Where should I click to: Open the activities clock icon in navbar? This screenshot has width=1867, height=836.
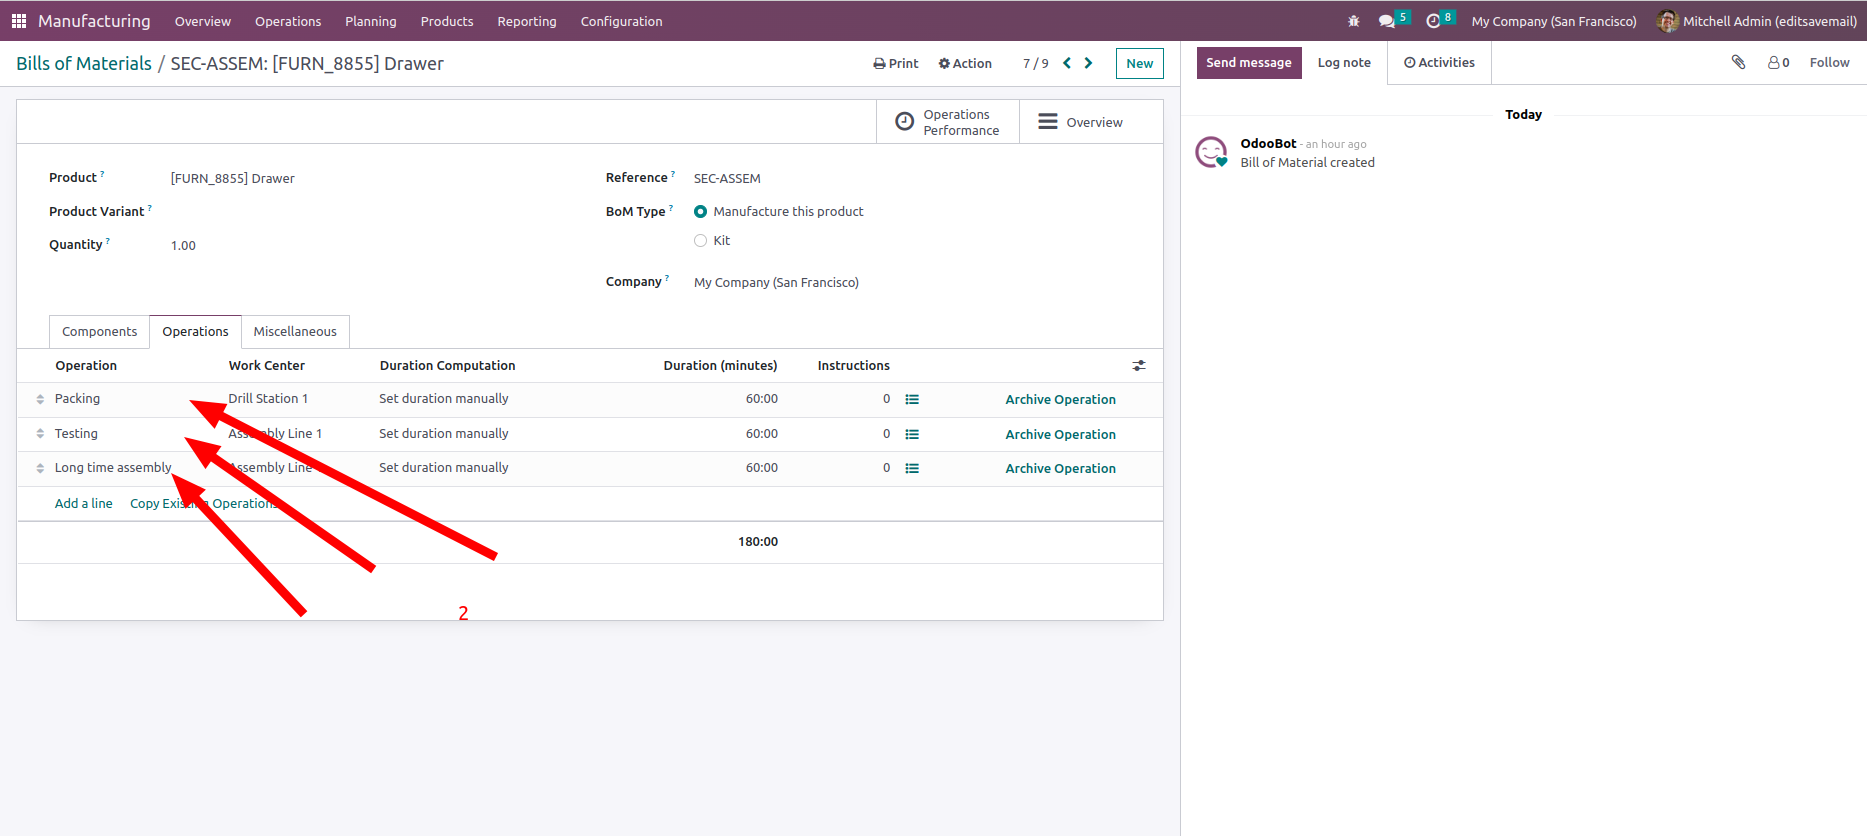coord(1433,21)
